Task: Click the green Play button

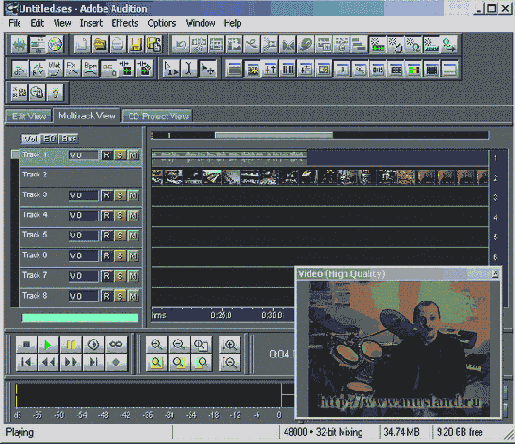Action: pos(48,344)
